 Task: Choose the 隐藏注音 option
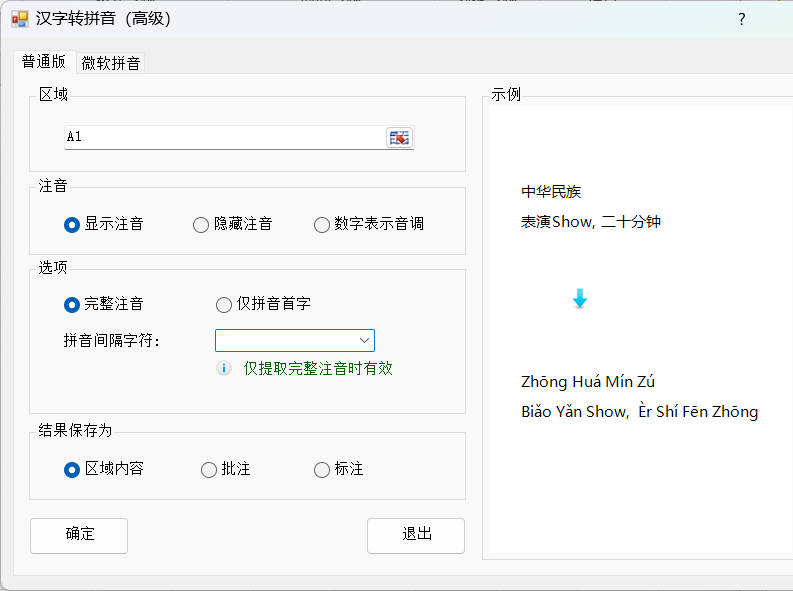[201, 225]
